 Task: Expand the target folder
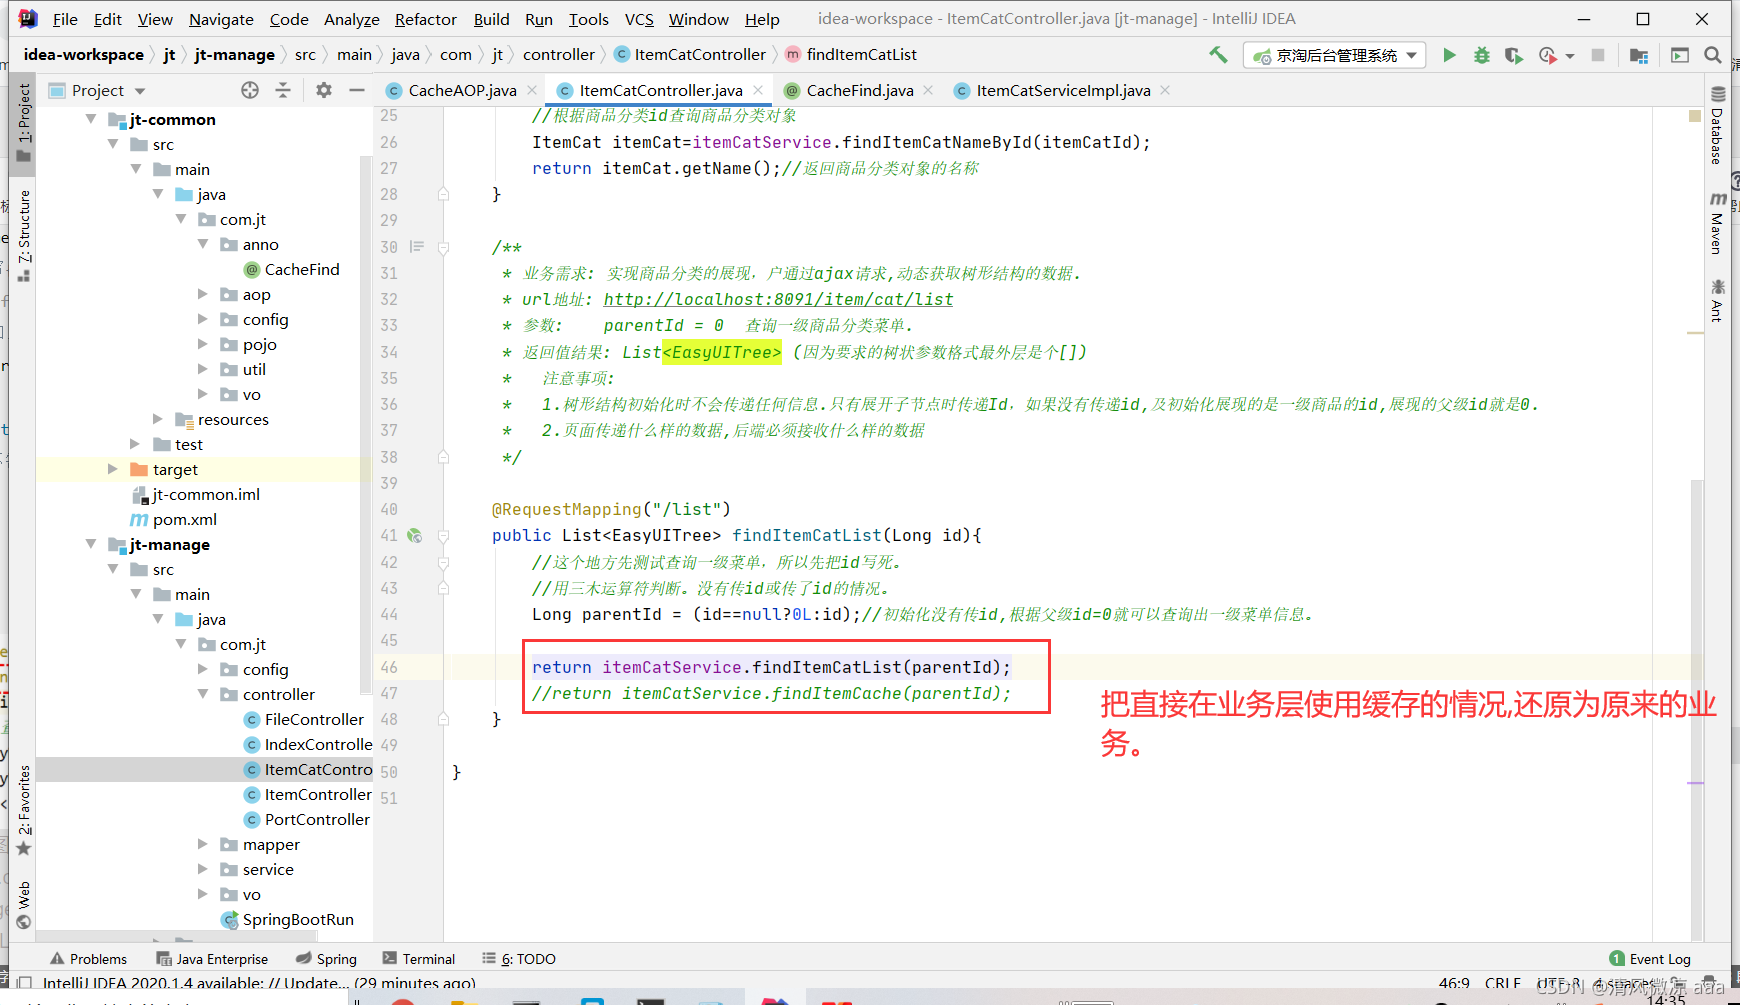113,469
